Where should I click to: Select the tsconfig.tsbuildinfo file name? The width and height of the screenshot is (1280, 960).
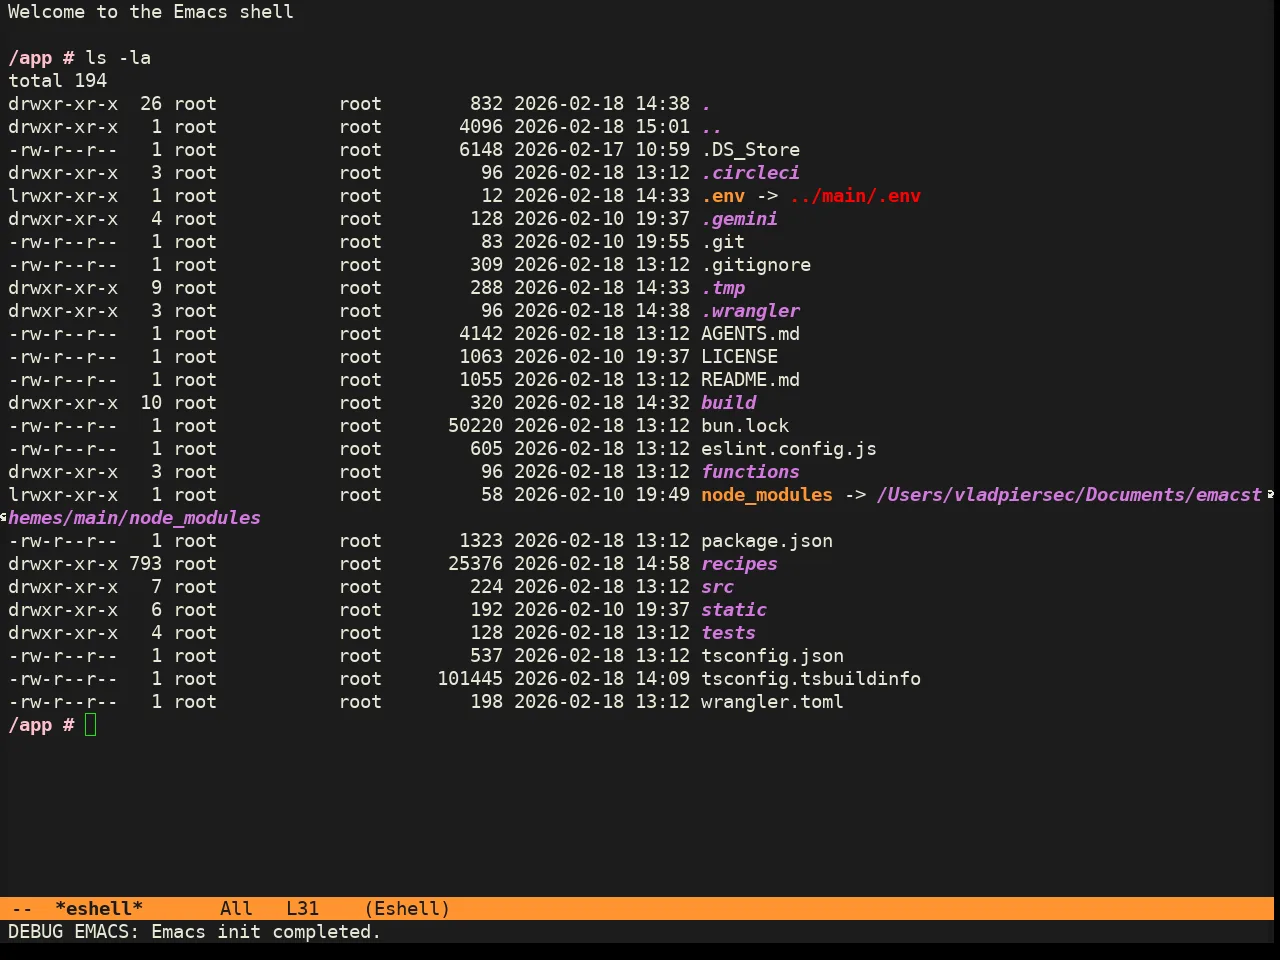811,679
